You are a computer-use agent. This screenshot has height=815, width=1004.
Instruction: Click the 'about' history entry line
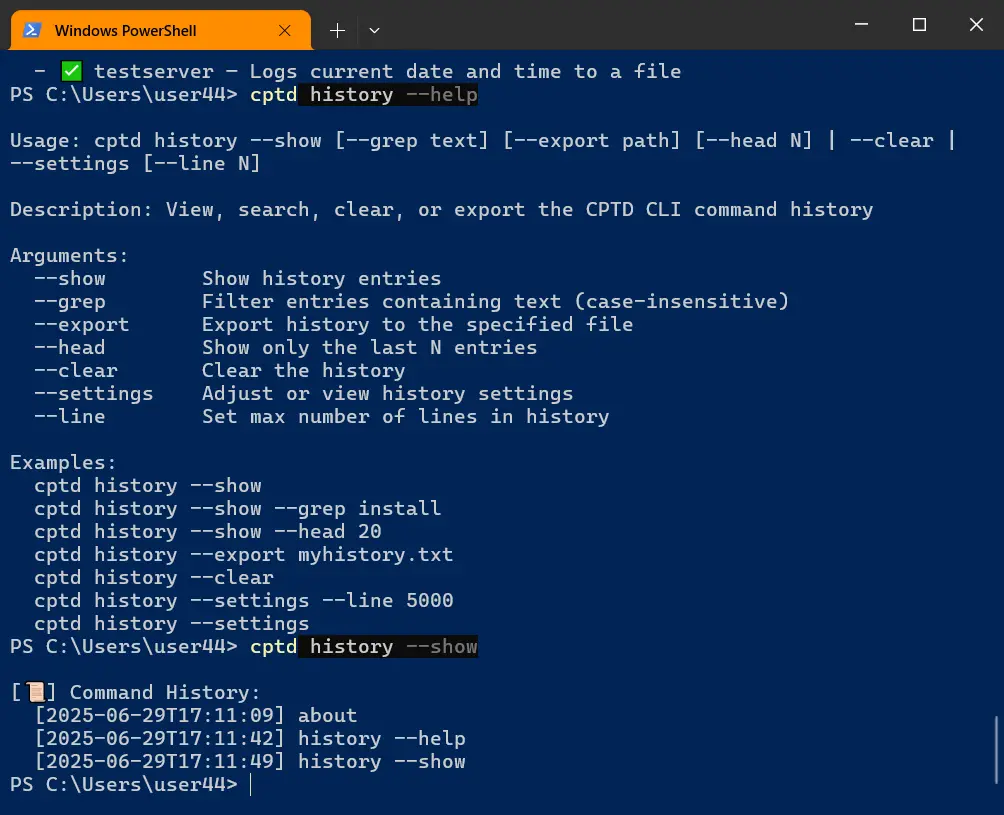point(196,715)
